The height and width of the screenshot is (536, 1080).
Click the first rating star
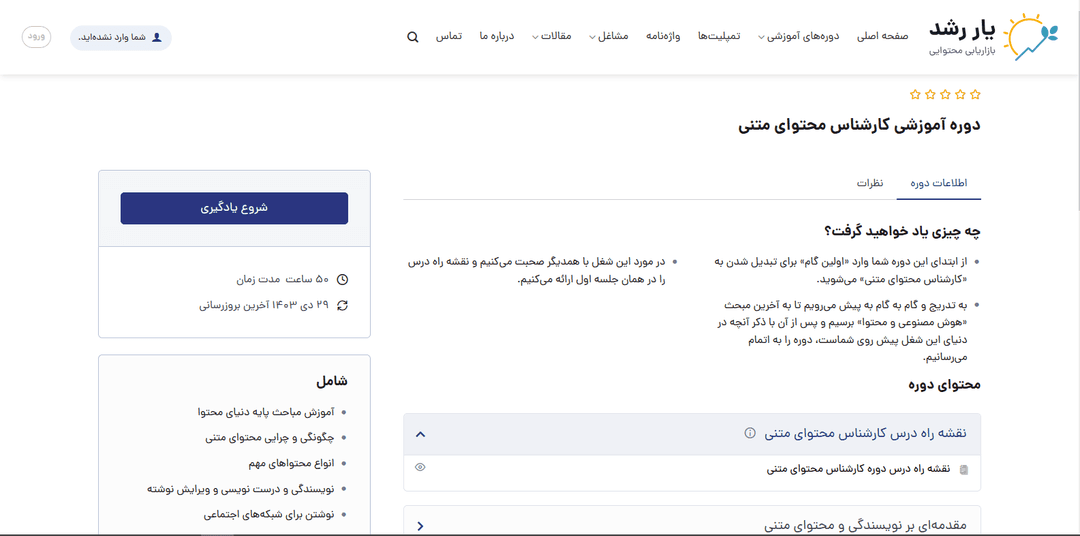coord(975,94)
